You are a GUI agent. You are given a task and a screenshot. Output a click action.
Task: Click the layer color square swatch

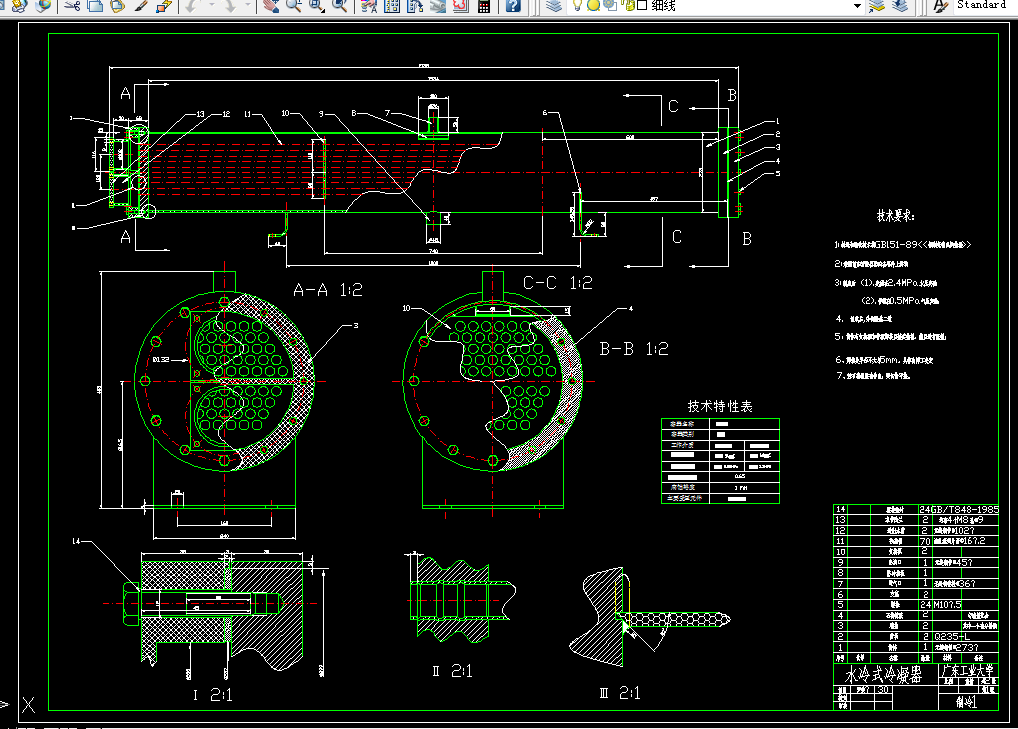click(641, 5)
